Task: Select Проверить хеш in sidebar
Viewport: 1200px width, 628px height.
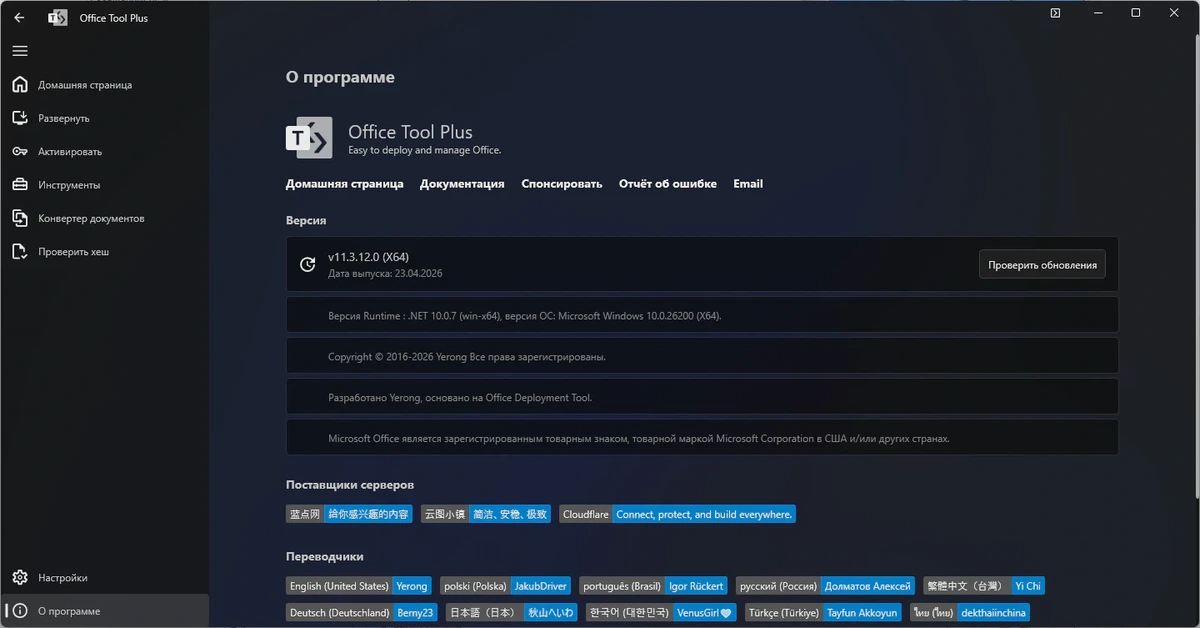Action: coord(104,252)
